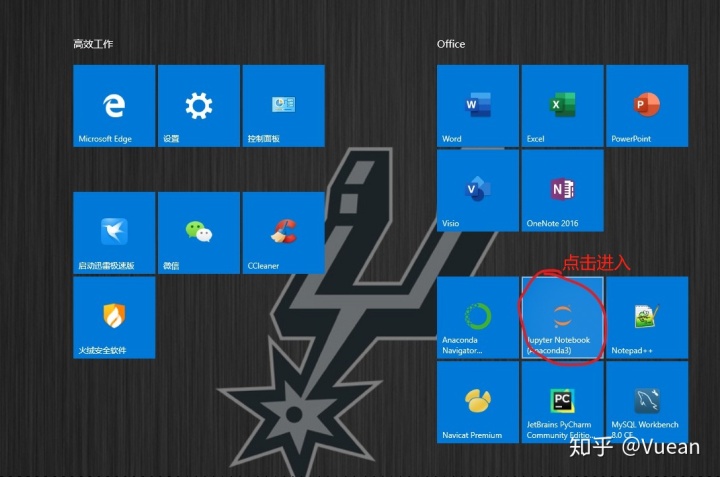Launch the 控制面板 control panel tile
Viewport: 720px width, 477px height.
pyautogui.click(x=283, y=106)
